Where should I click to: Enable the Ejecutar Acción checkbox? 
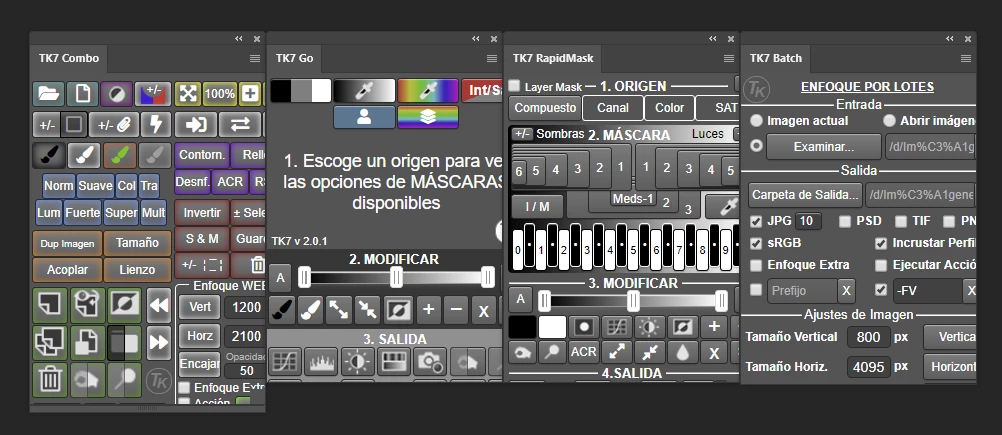click(881, 265)
